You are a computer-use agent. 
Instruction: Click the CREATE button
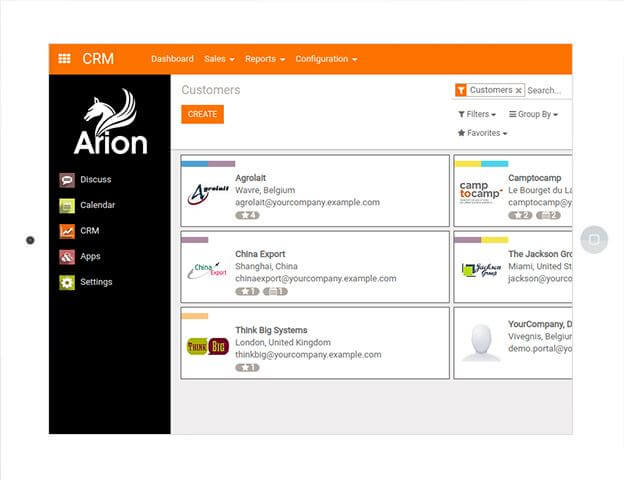point(203,114)
